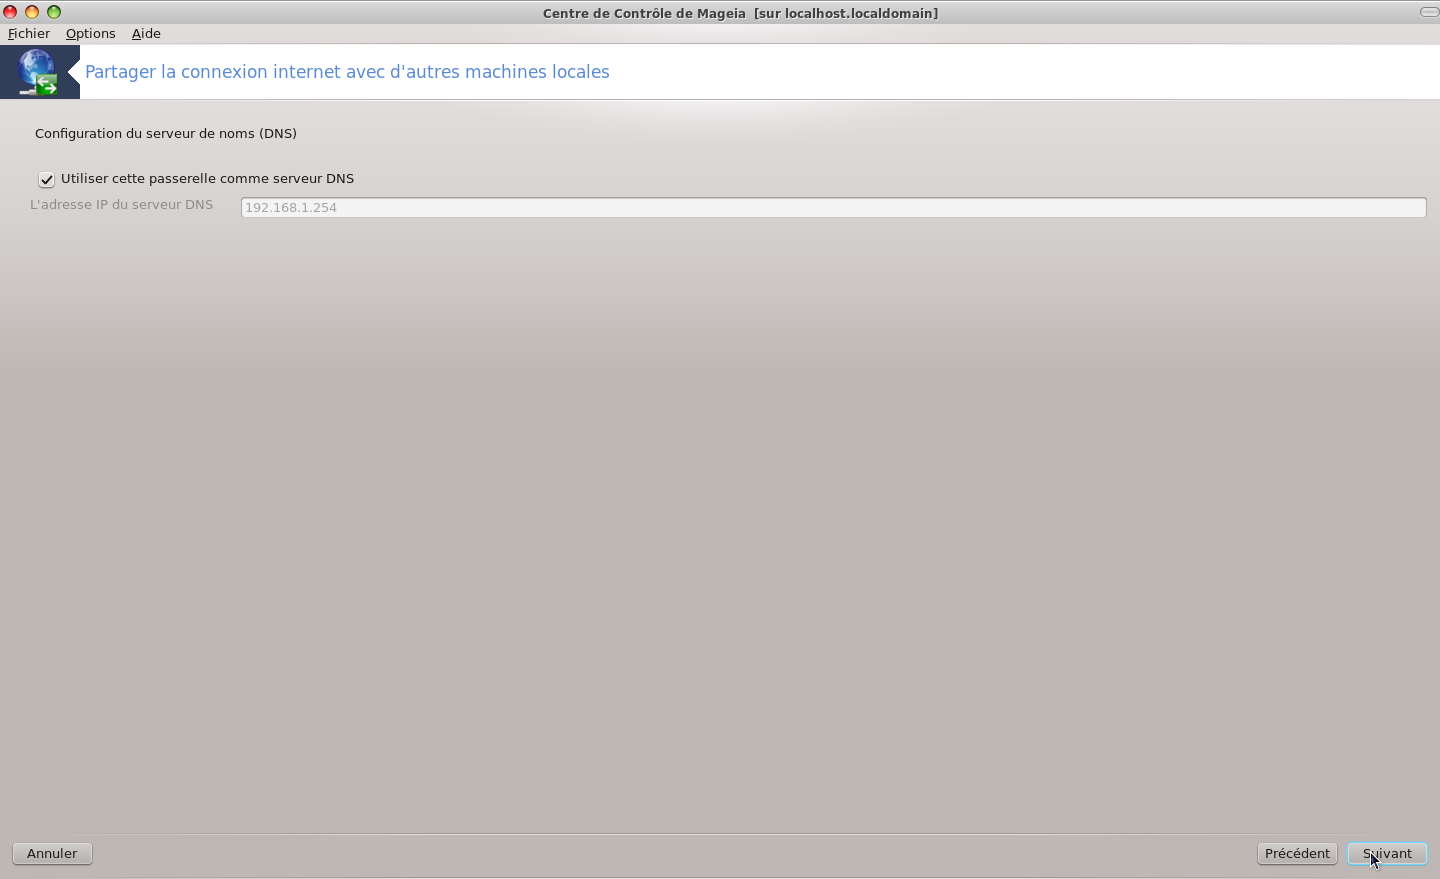Go back with the Précédent button
This screenshot has width=1440, height=879.
(x=1297, y=853)
